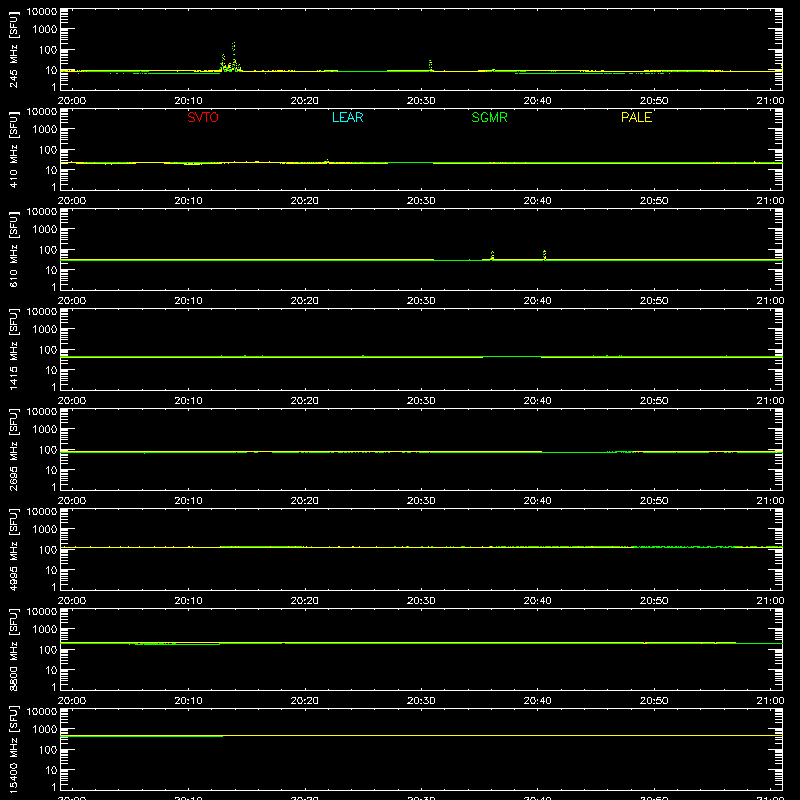The width and height of the screenshot is (800, 800).
Task: Click the 10 tick label on the 610 MHz axis
Action: [51, 270]
